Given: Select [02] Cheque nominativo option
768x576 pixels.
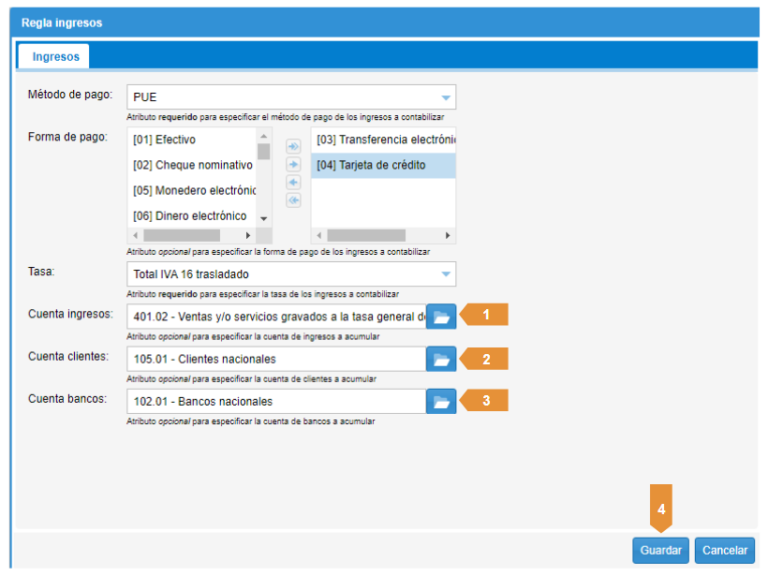Looking at the screenshot, I should pos(192,165).
